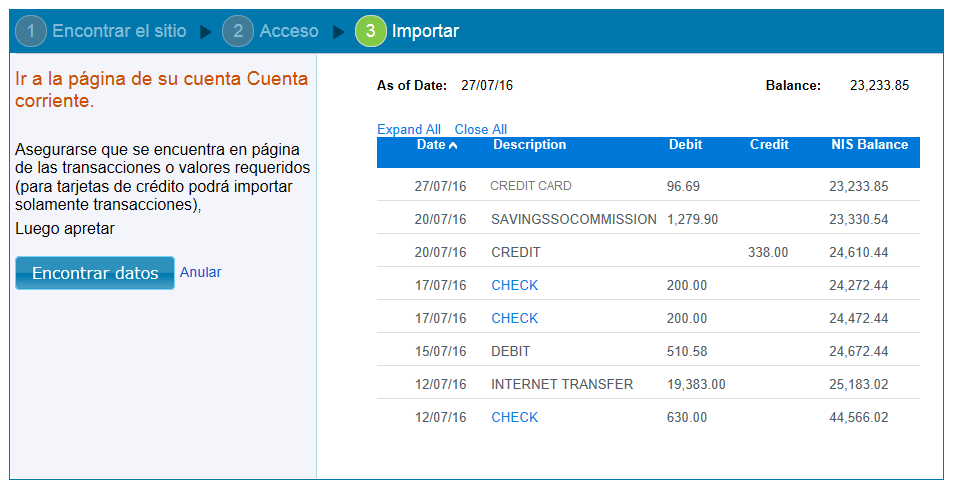955x490 pixels.
Task: Open the CHECK link dated 12/07/16
Action: point(514,417)
